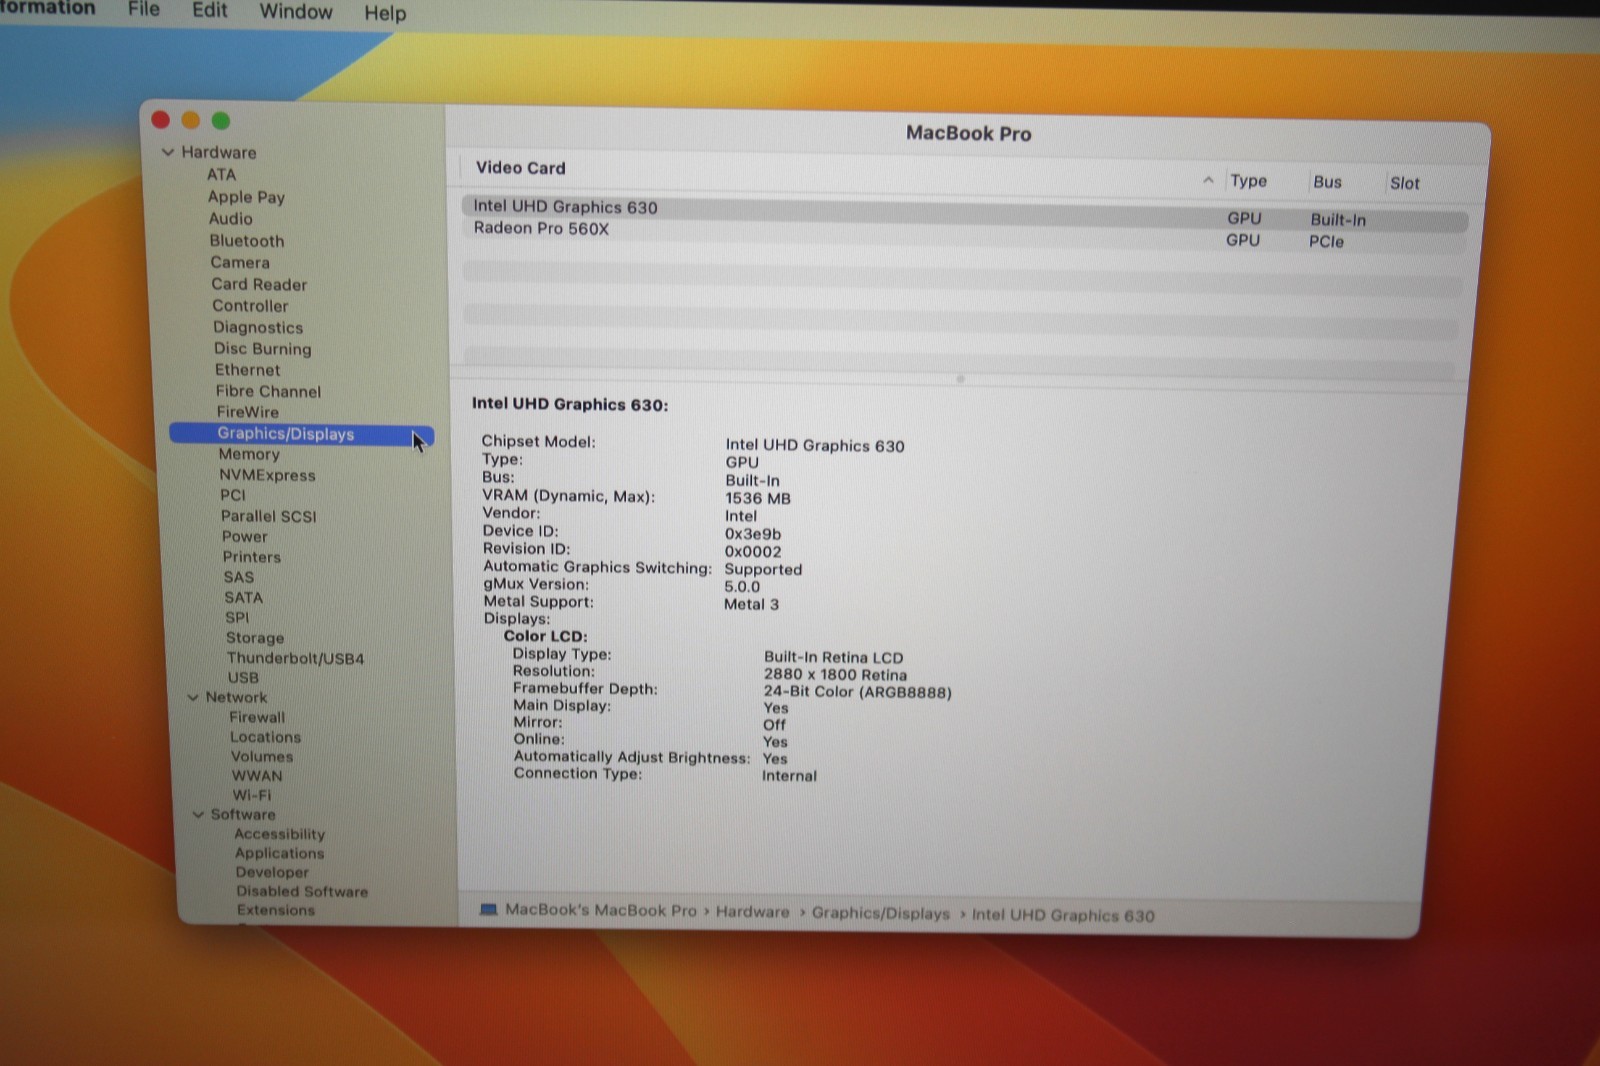Select Printers in the sidebar
Screen dimensions: 1600x1066
251,557
